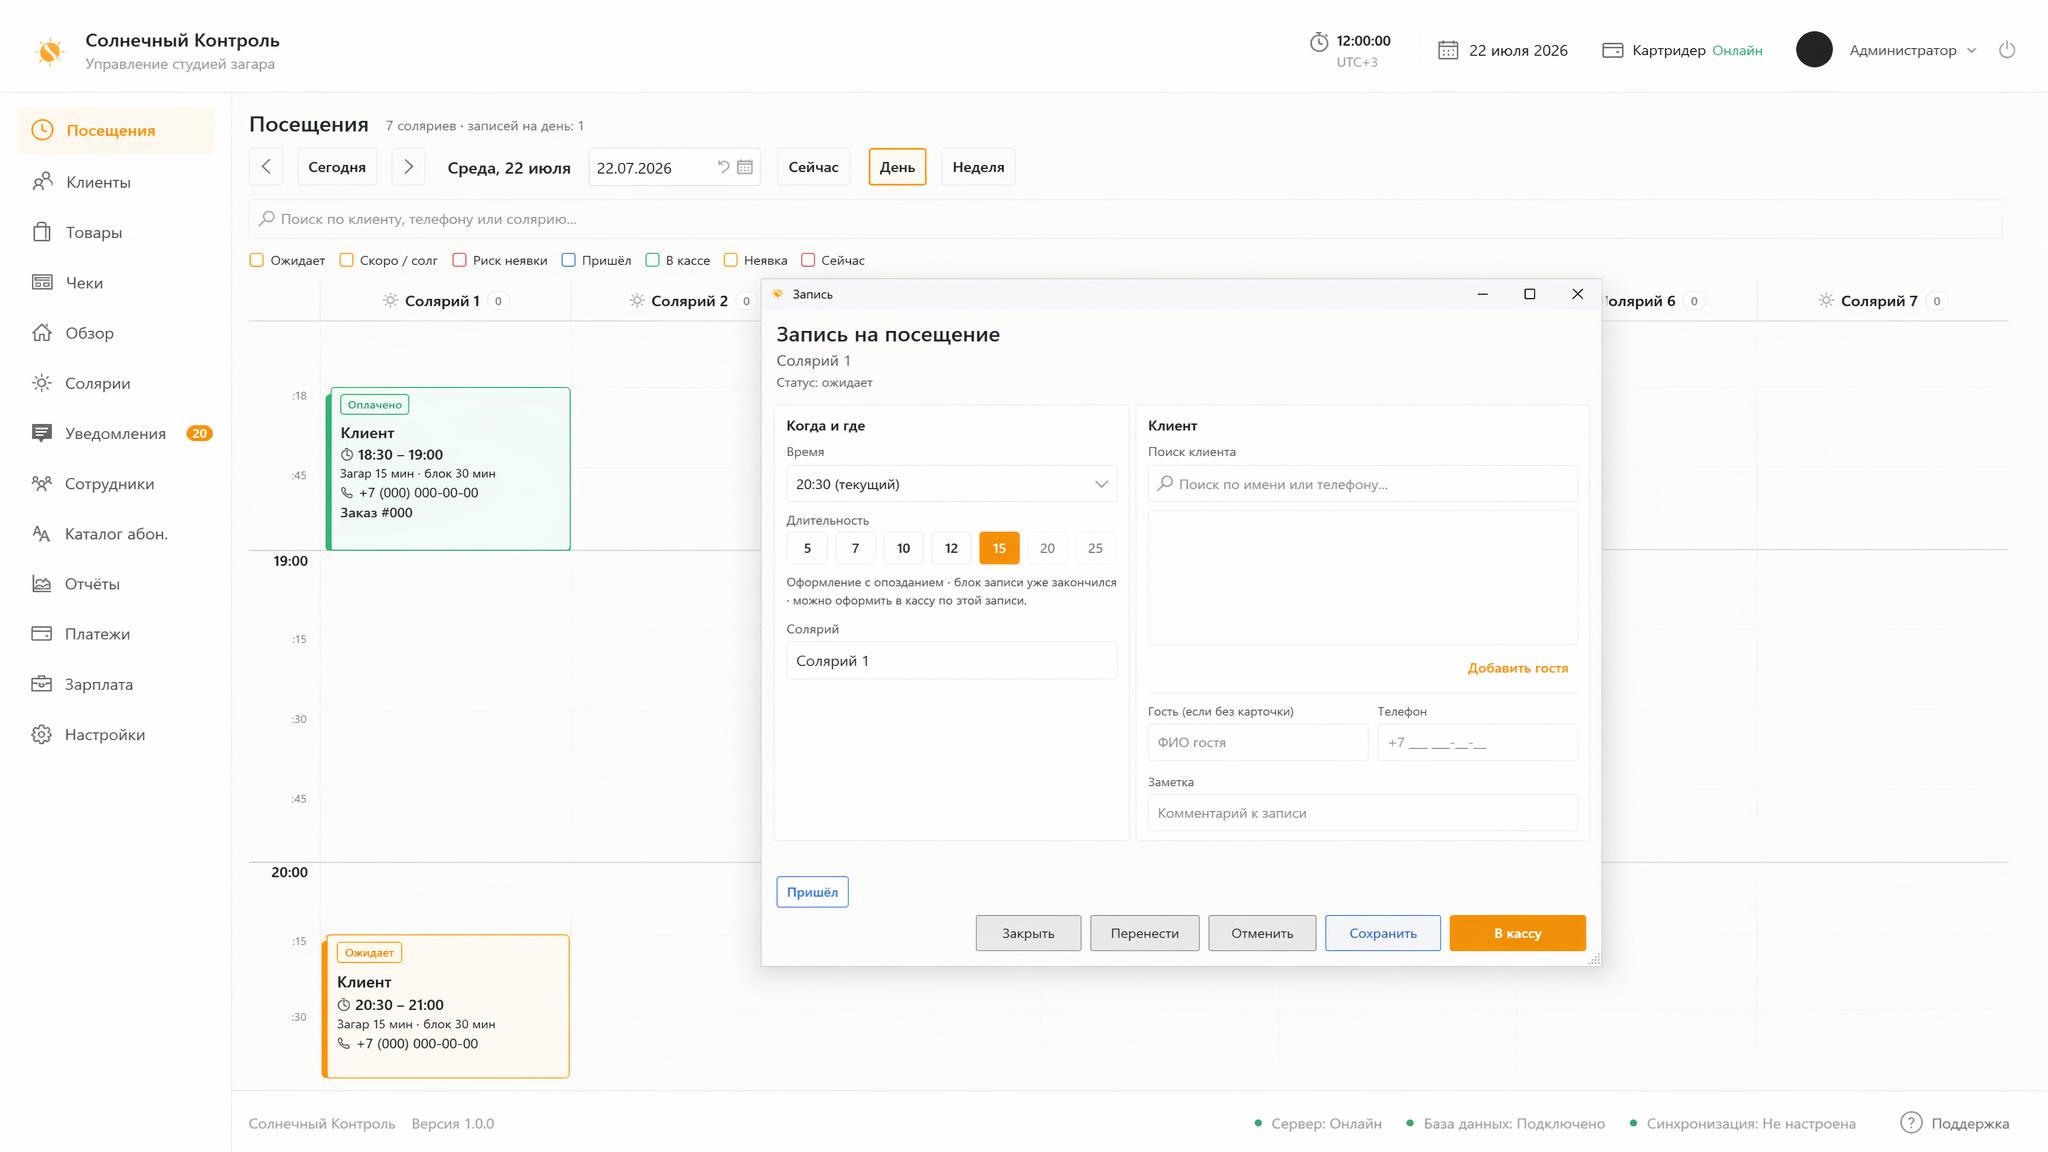This screenshot has width=2048, height=1152.
Task: Open the Посещения sidebar section
Action: (115, 130)
